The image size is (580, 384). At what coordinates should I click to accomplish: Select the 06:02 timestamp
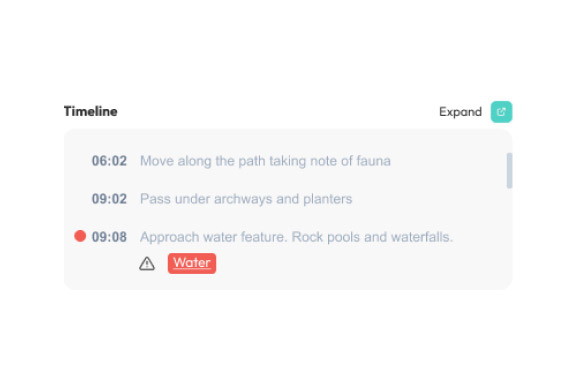[109, 161]
